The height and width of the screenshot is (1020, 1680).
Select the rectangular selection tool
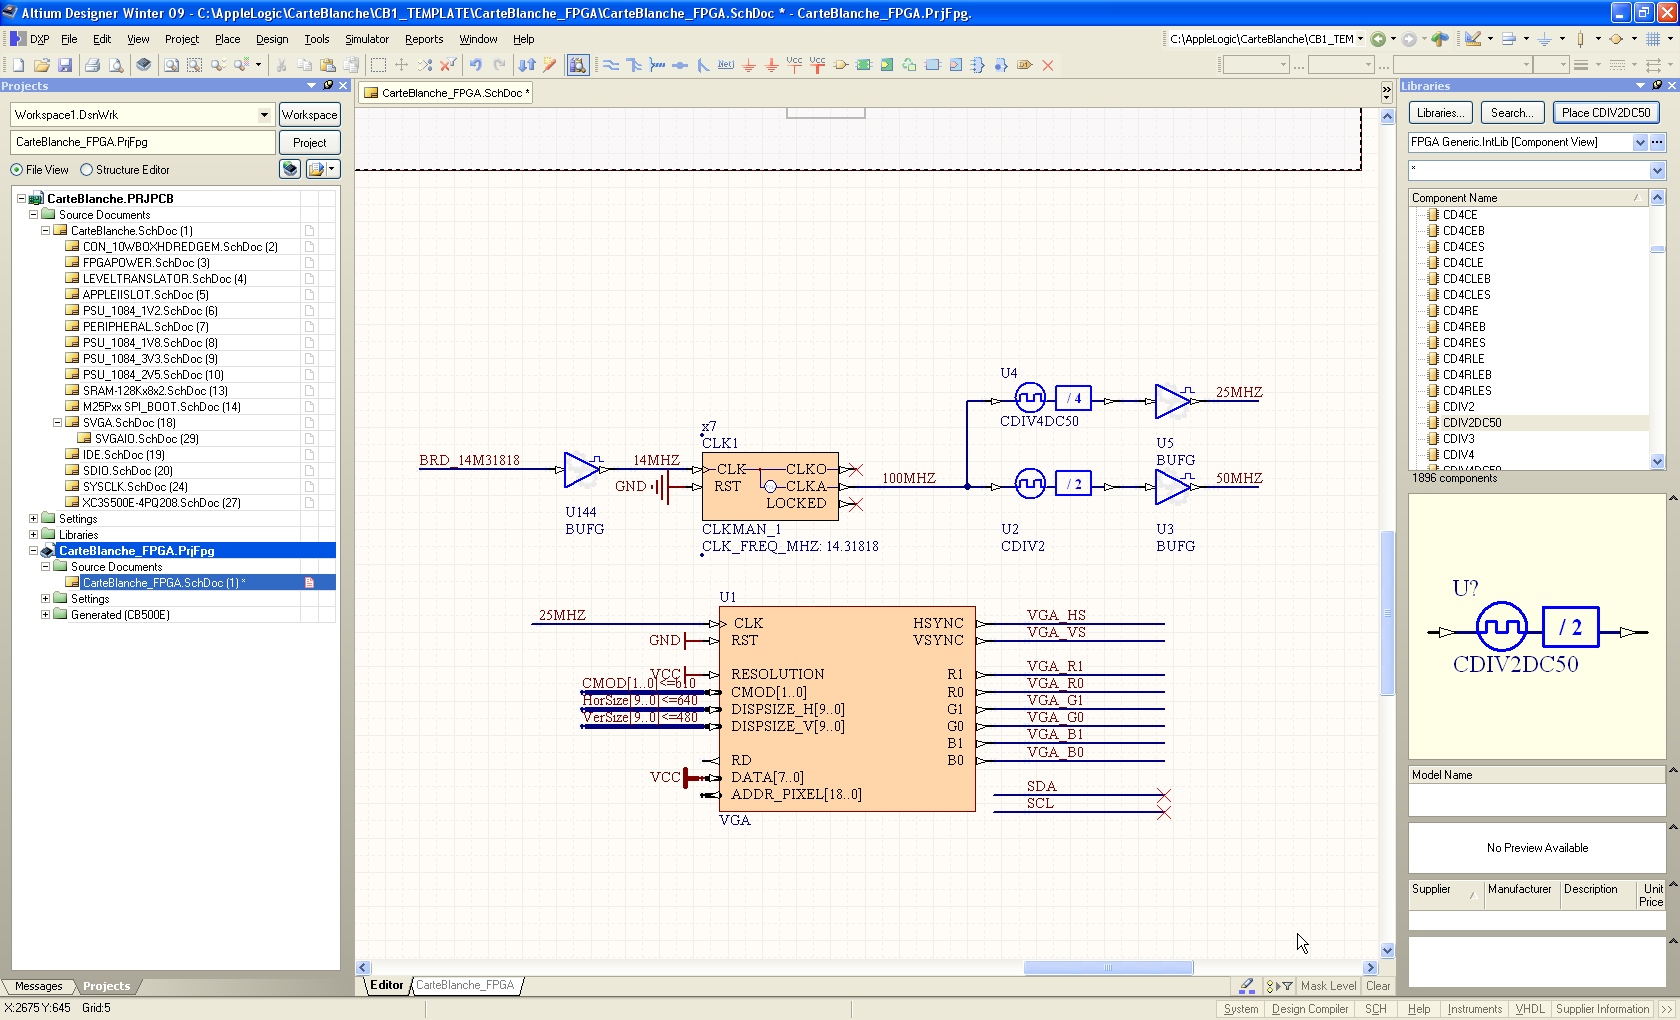(378, 65)
